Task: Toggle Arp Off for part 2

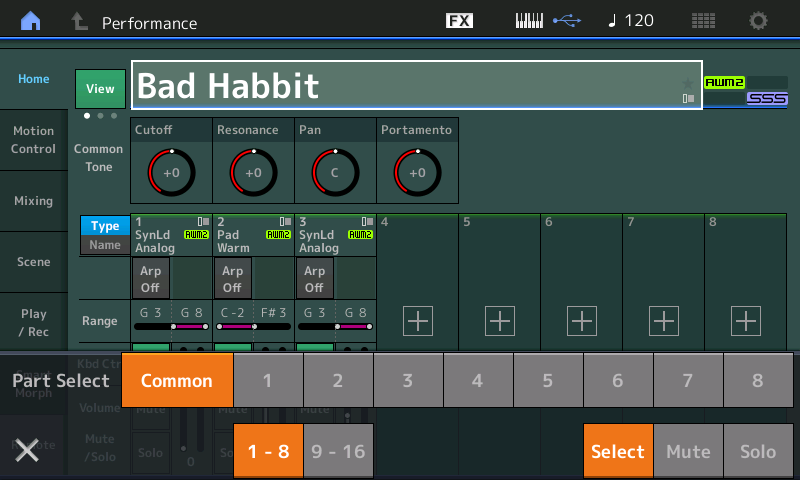Action: 232,279
